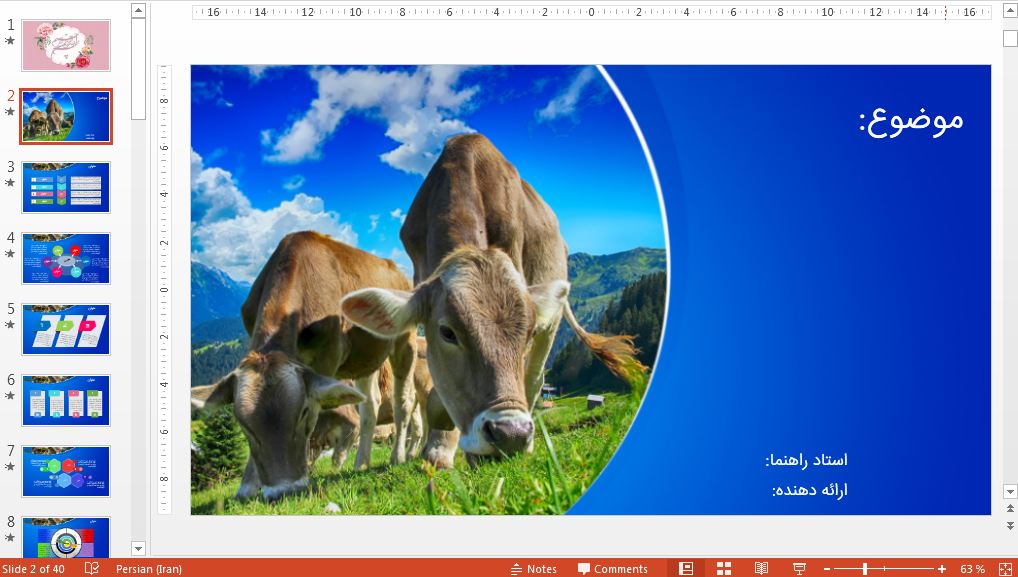Start Slide Show from current slide
The width and height of the screenshot is (1018, 577).
click(x=798, y=568)
